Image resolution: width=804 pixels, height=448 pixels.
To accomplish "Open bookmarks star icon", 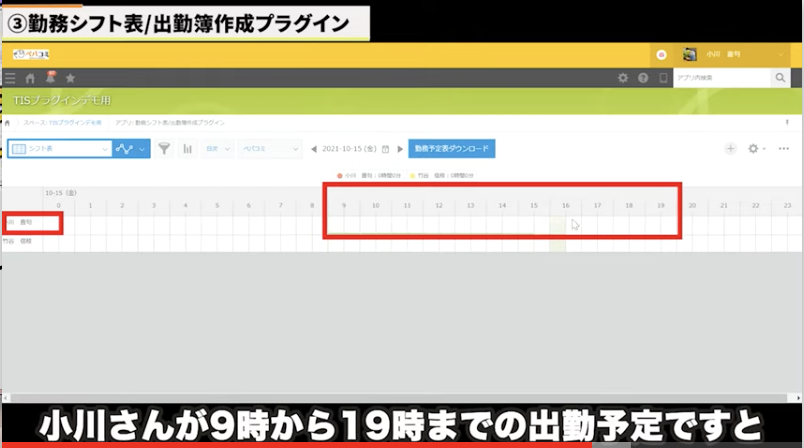I will tap(70, 78).
